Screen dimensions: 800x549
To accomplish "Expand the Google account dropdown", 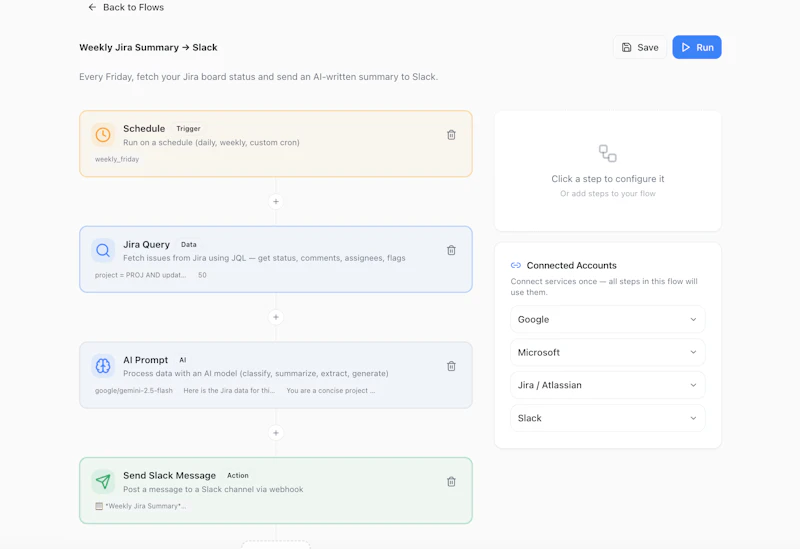I will coord(607,319).
